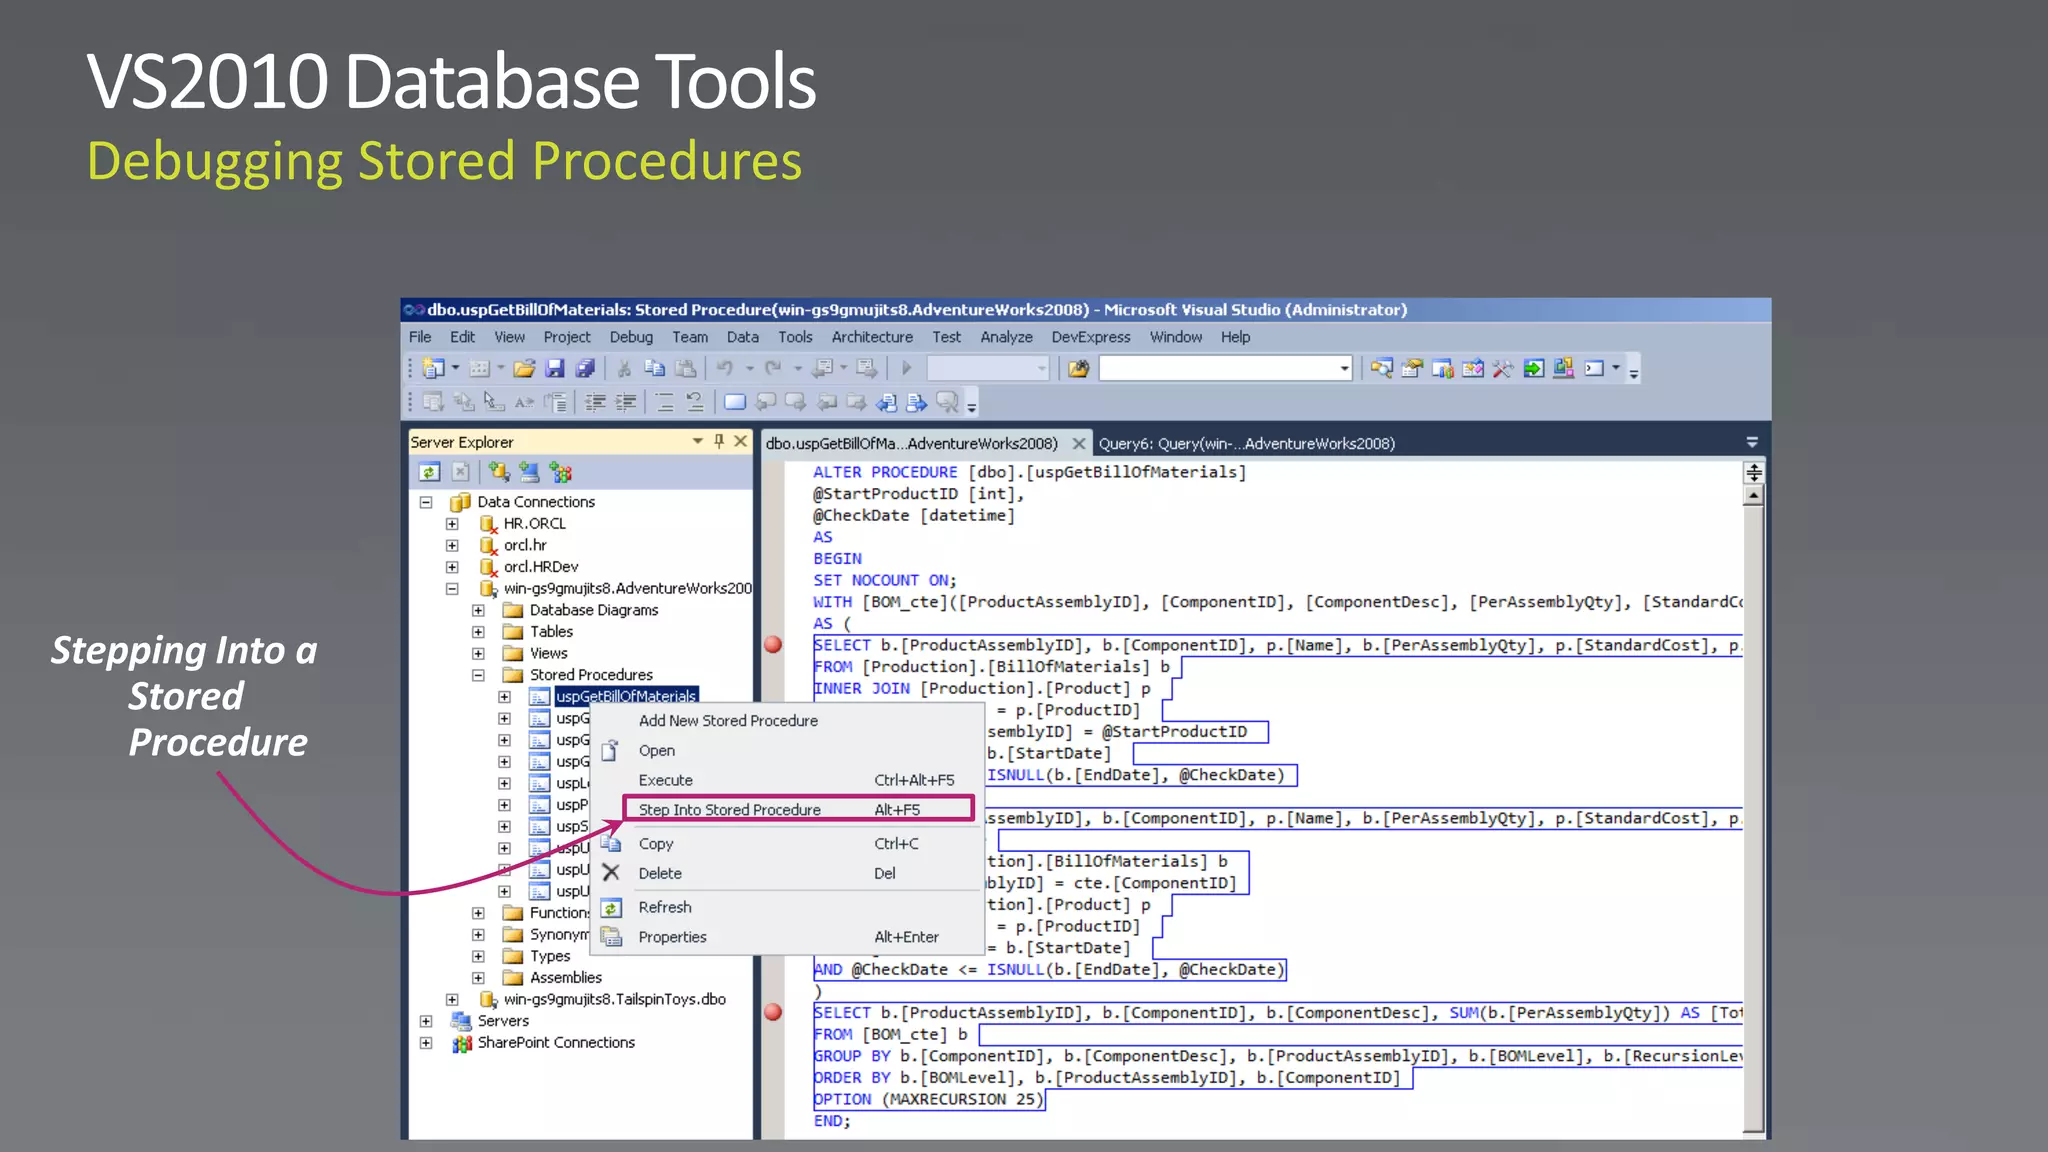Click the editor split window handle
The width and height of the screenshot is (2048, 1152).
(1753, 473)
